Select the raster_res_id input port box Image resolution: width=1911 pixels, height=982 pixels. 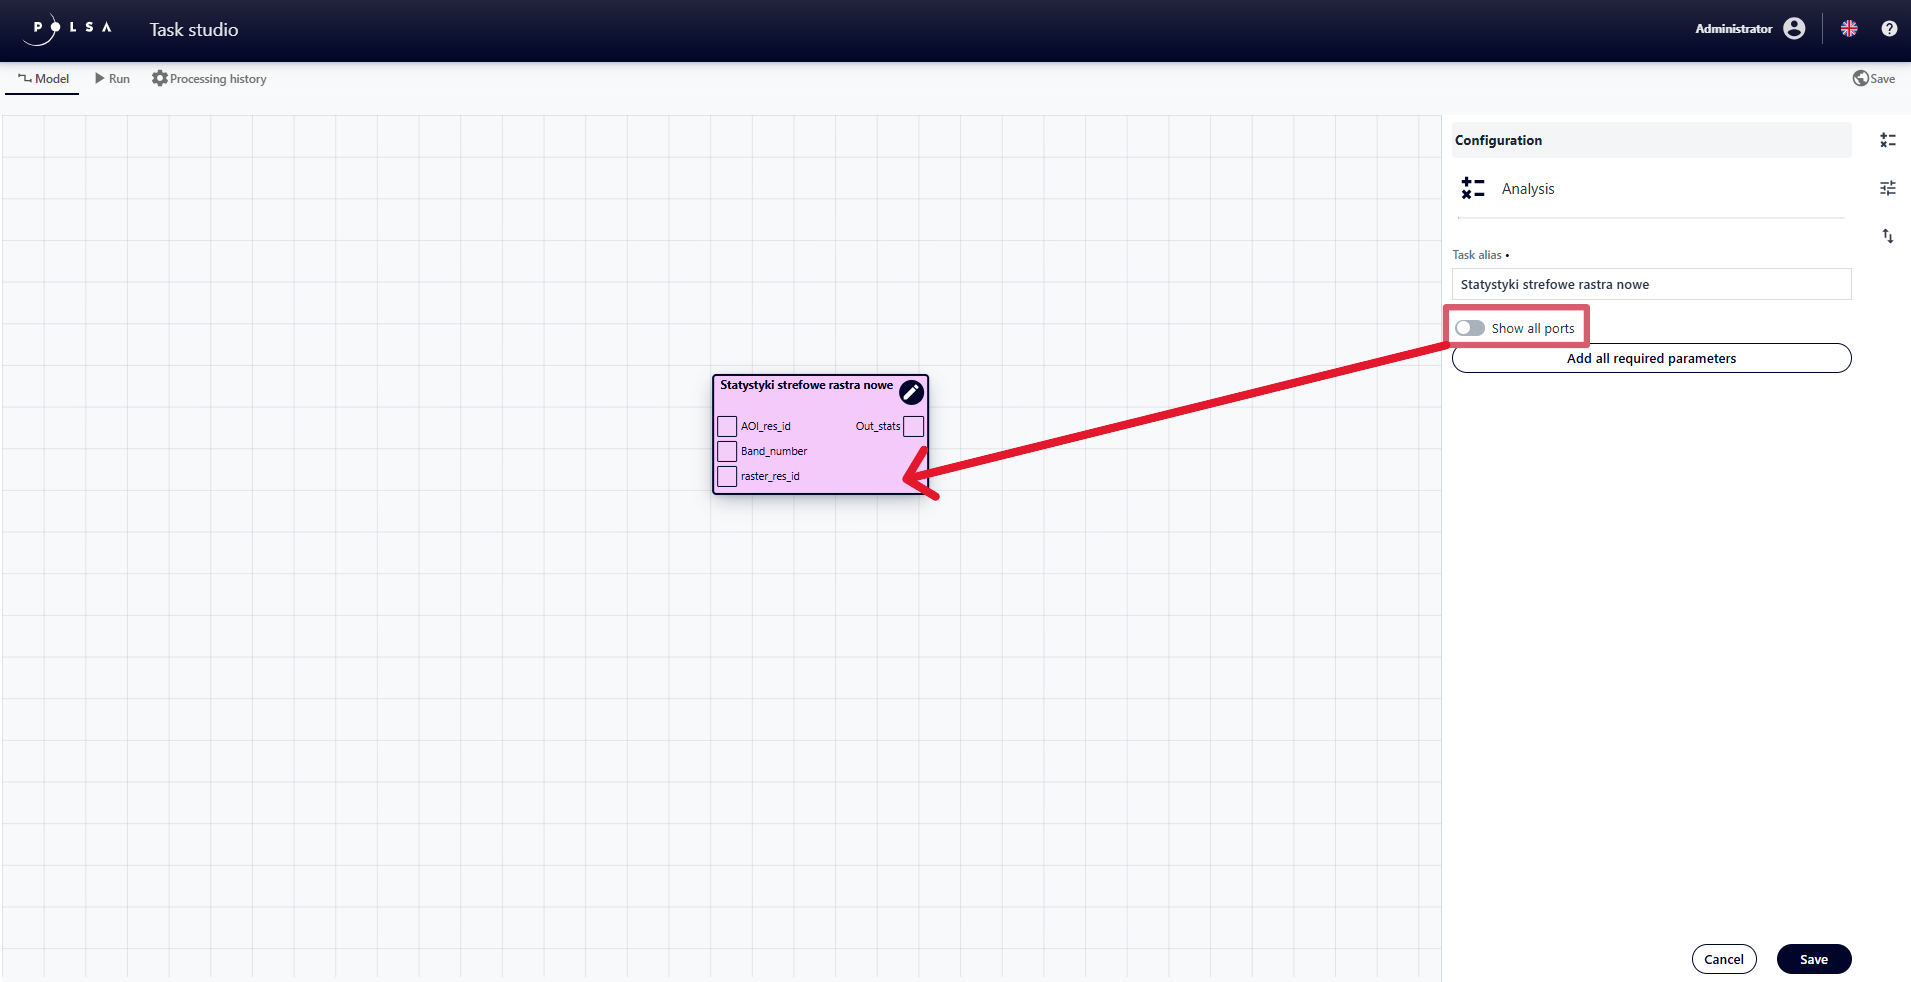[727, 476]
